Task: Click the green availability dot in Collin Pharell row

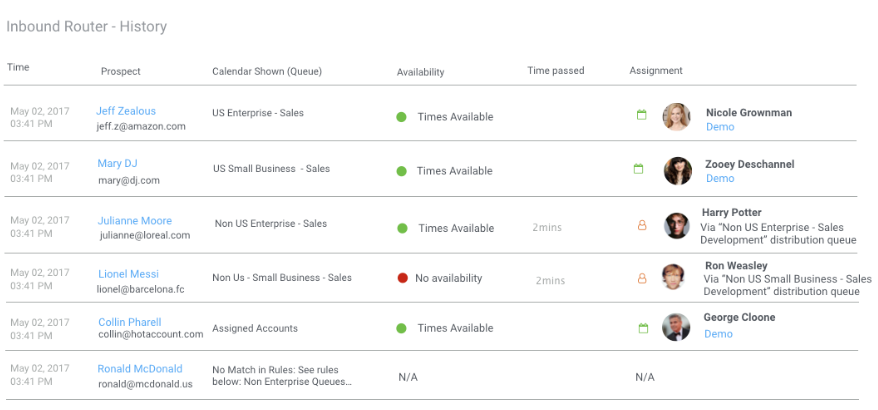Action: 402,328
